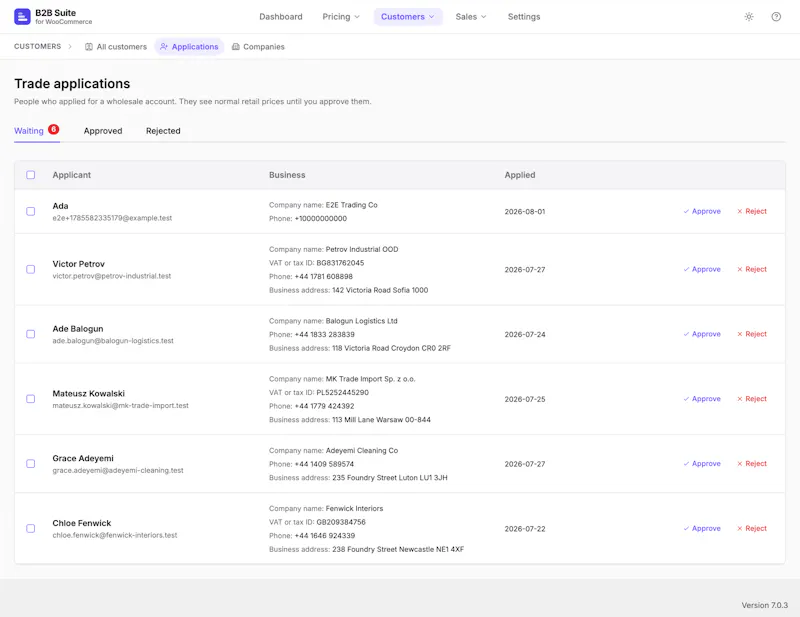Reject Ade Balogun's application
Screen dimensions: 800x617
pyautogui.click(x=752, y=334)
